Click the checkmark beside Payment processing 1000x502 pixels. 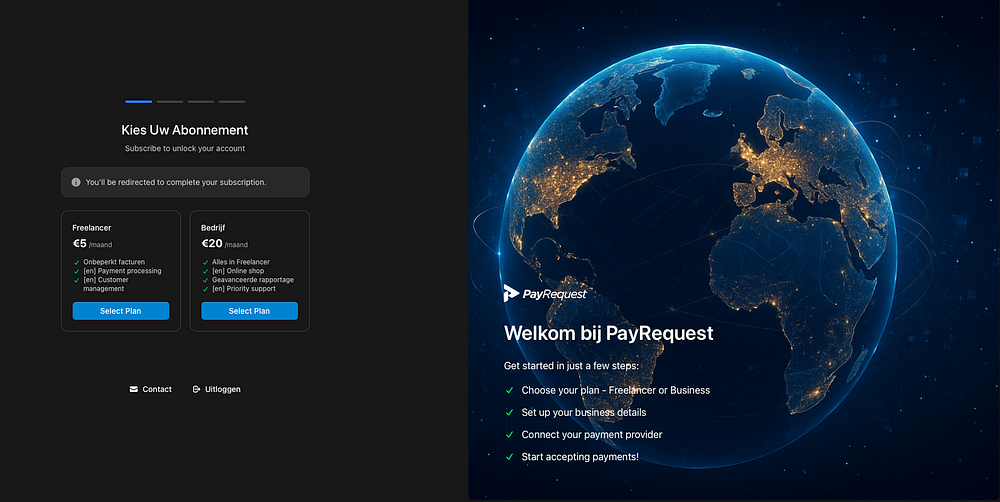(x=77, y=271)
